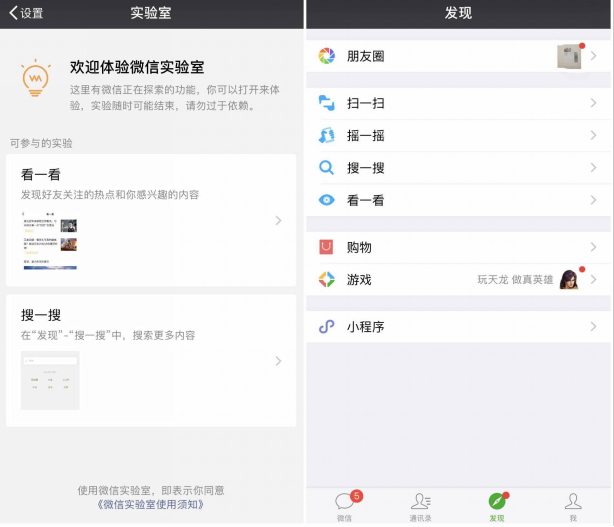This screenshot has height=527, width=614.
Task: Select the 发现 discover tab
Action: point(497,506)
